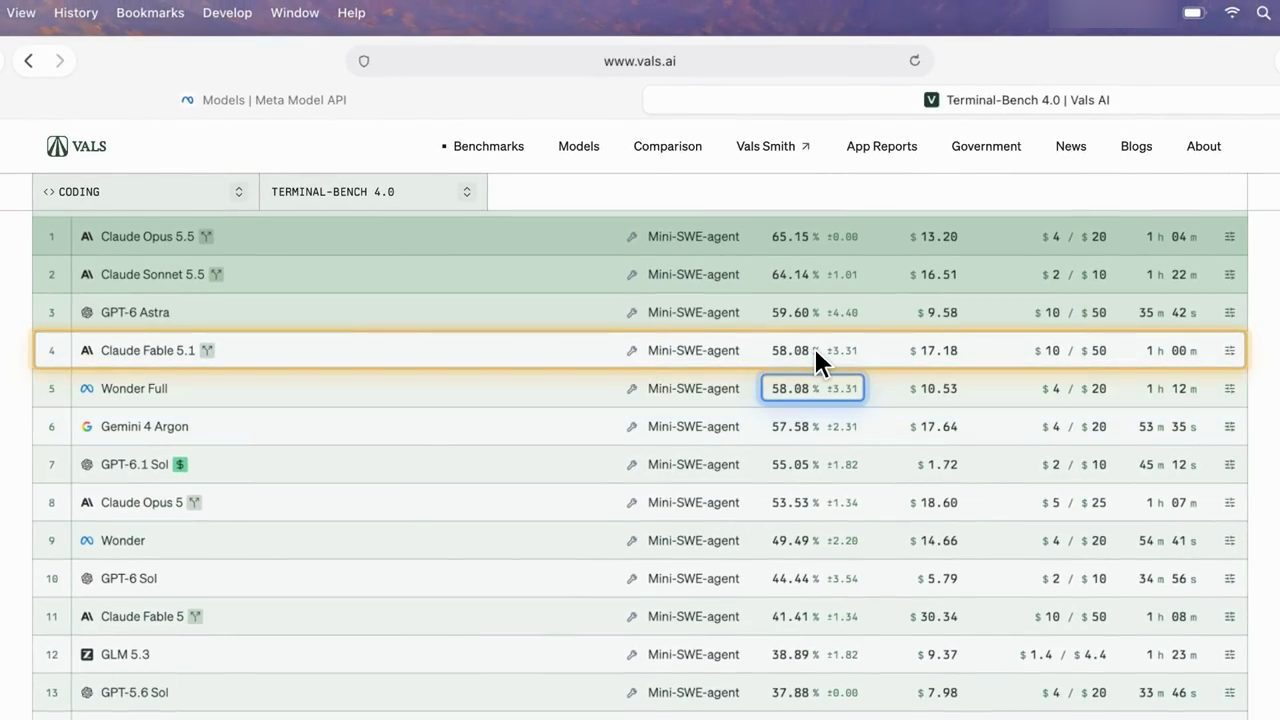The image size is (1280, 720).
Task: Click wrench icon beside Wonder Full's Mini-SWE-agent
Action: point(632,389)
